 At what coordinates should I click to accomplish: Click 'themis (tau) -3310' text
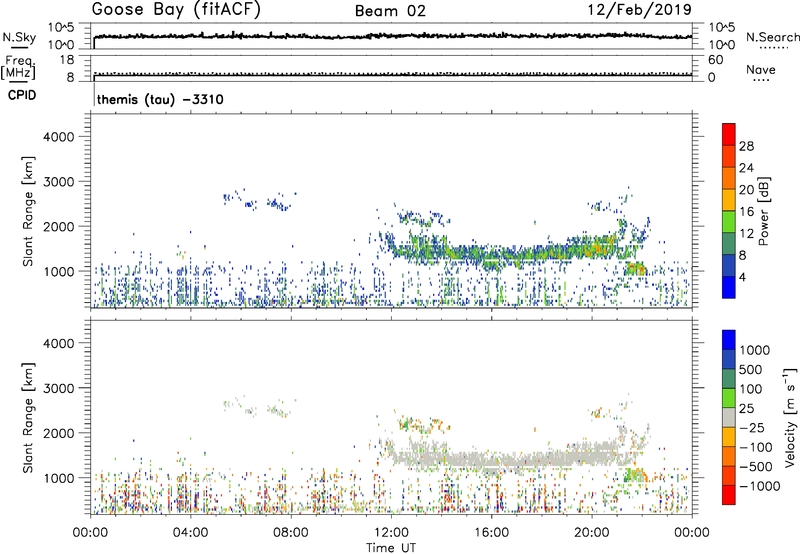pyautogui.click(x=160, y=99)
